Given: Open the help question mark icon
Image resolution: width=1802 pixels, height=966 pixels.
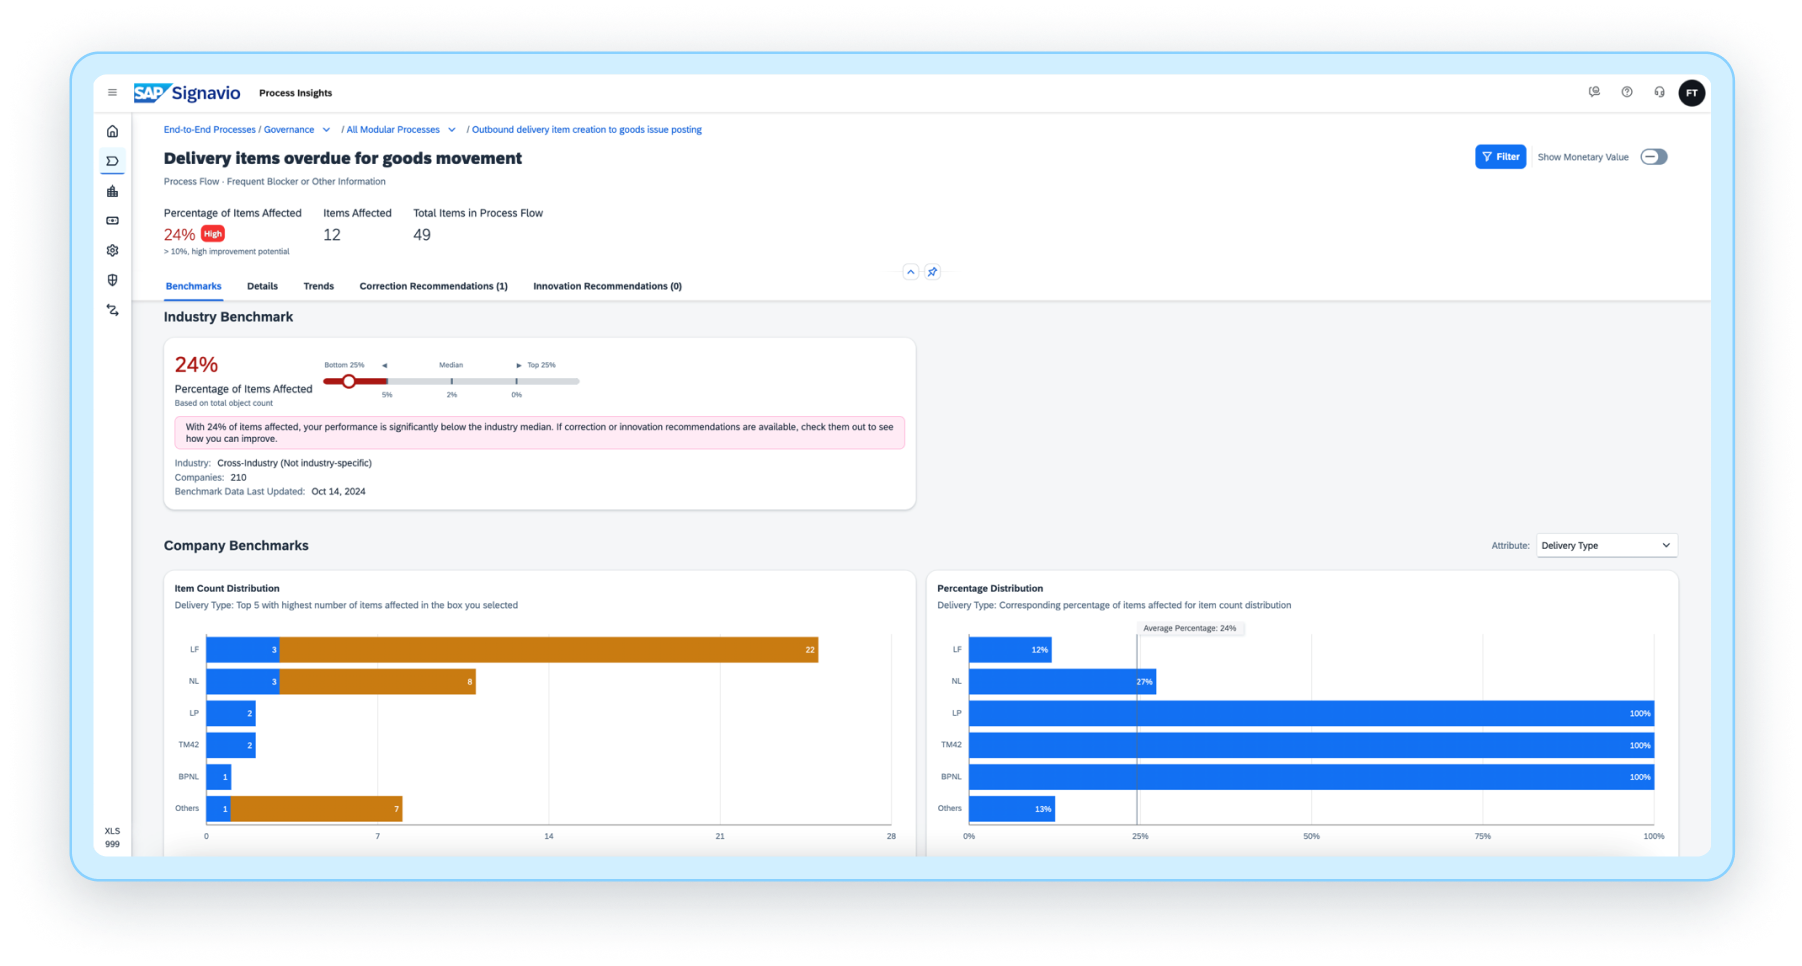Looking at the screenshot, I should click(x=1627, y=92).
